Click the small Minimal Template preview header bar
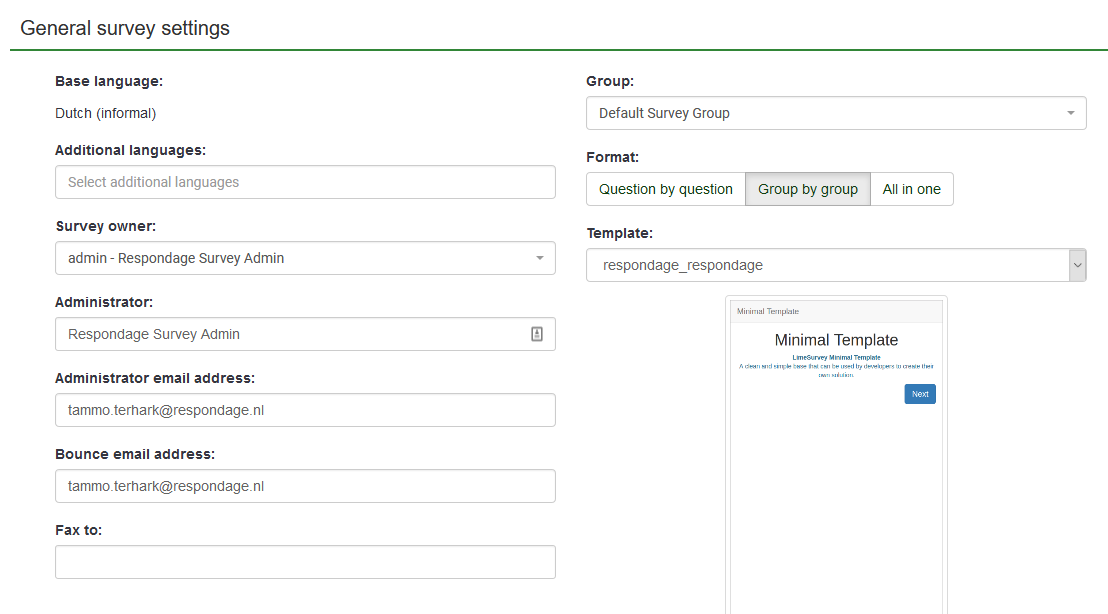 [x=836, y=311]
